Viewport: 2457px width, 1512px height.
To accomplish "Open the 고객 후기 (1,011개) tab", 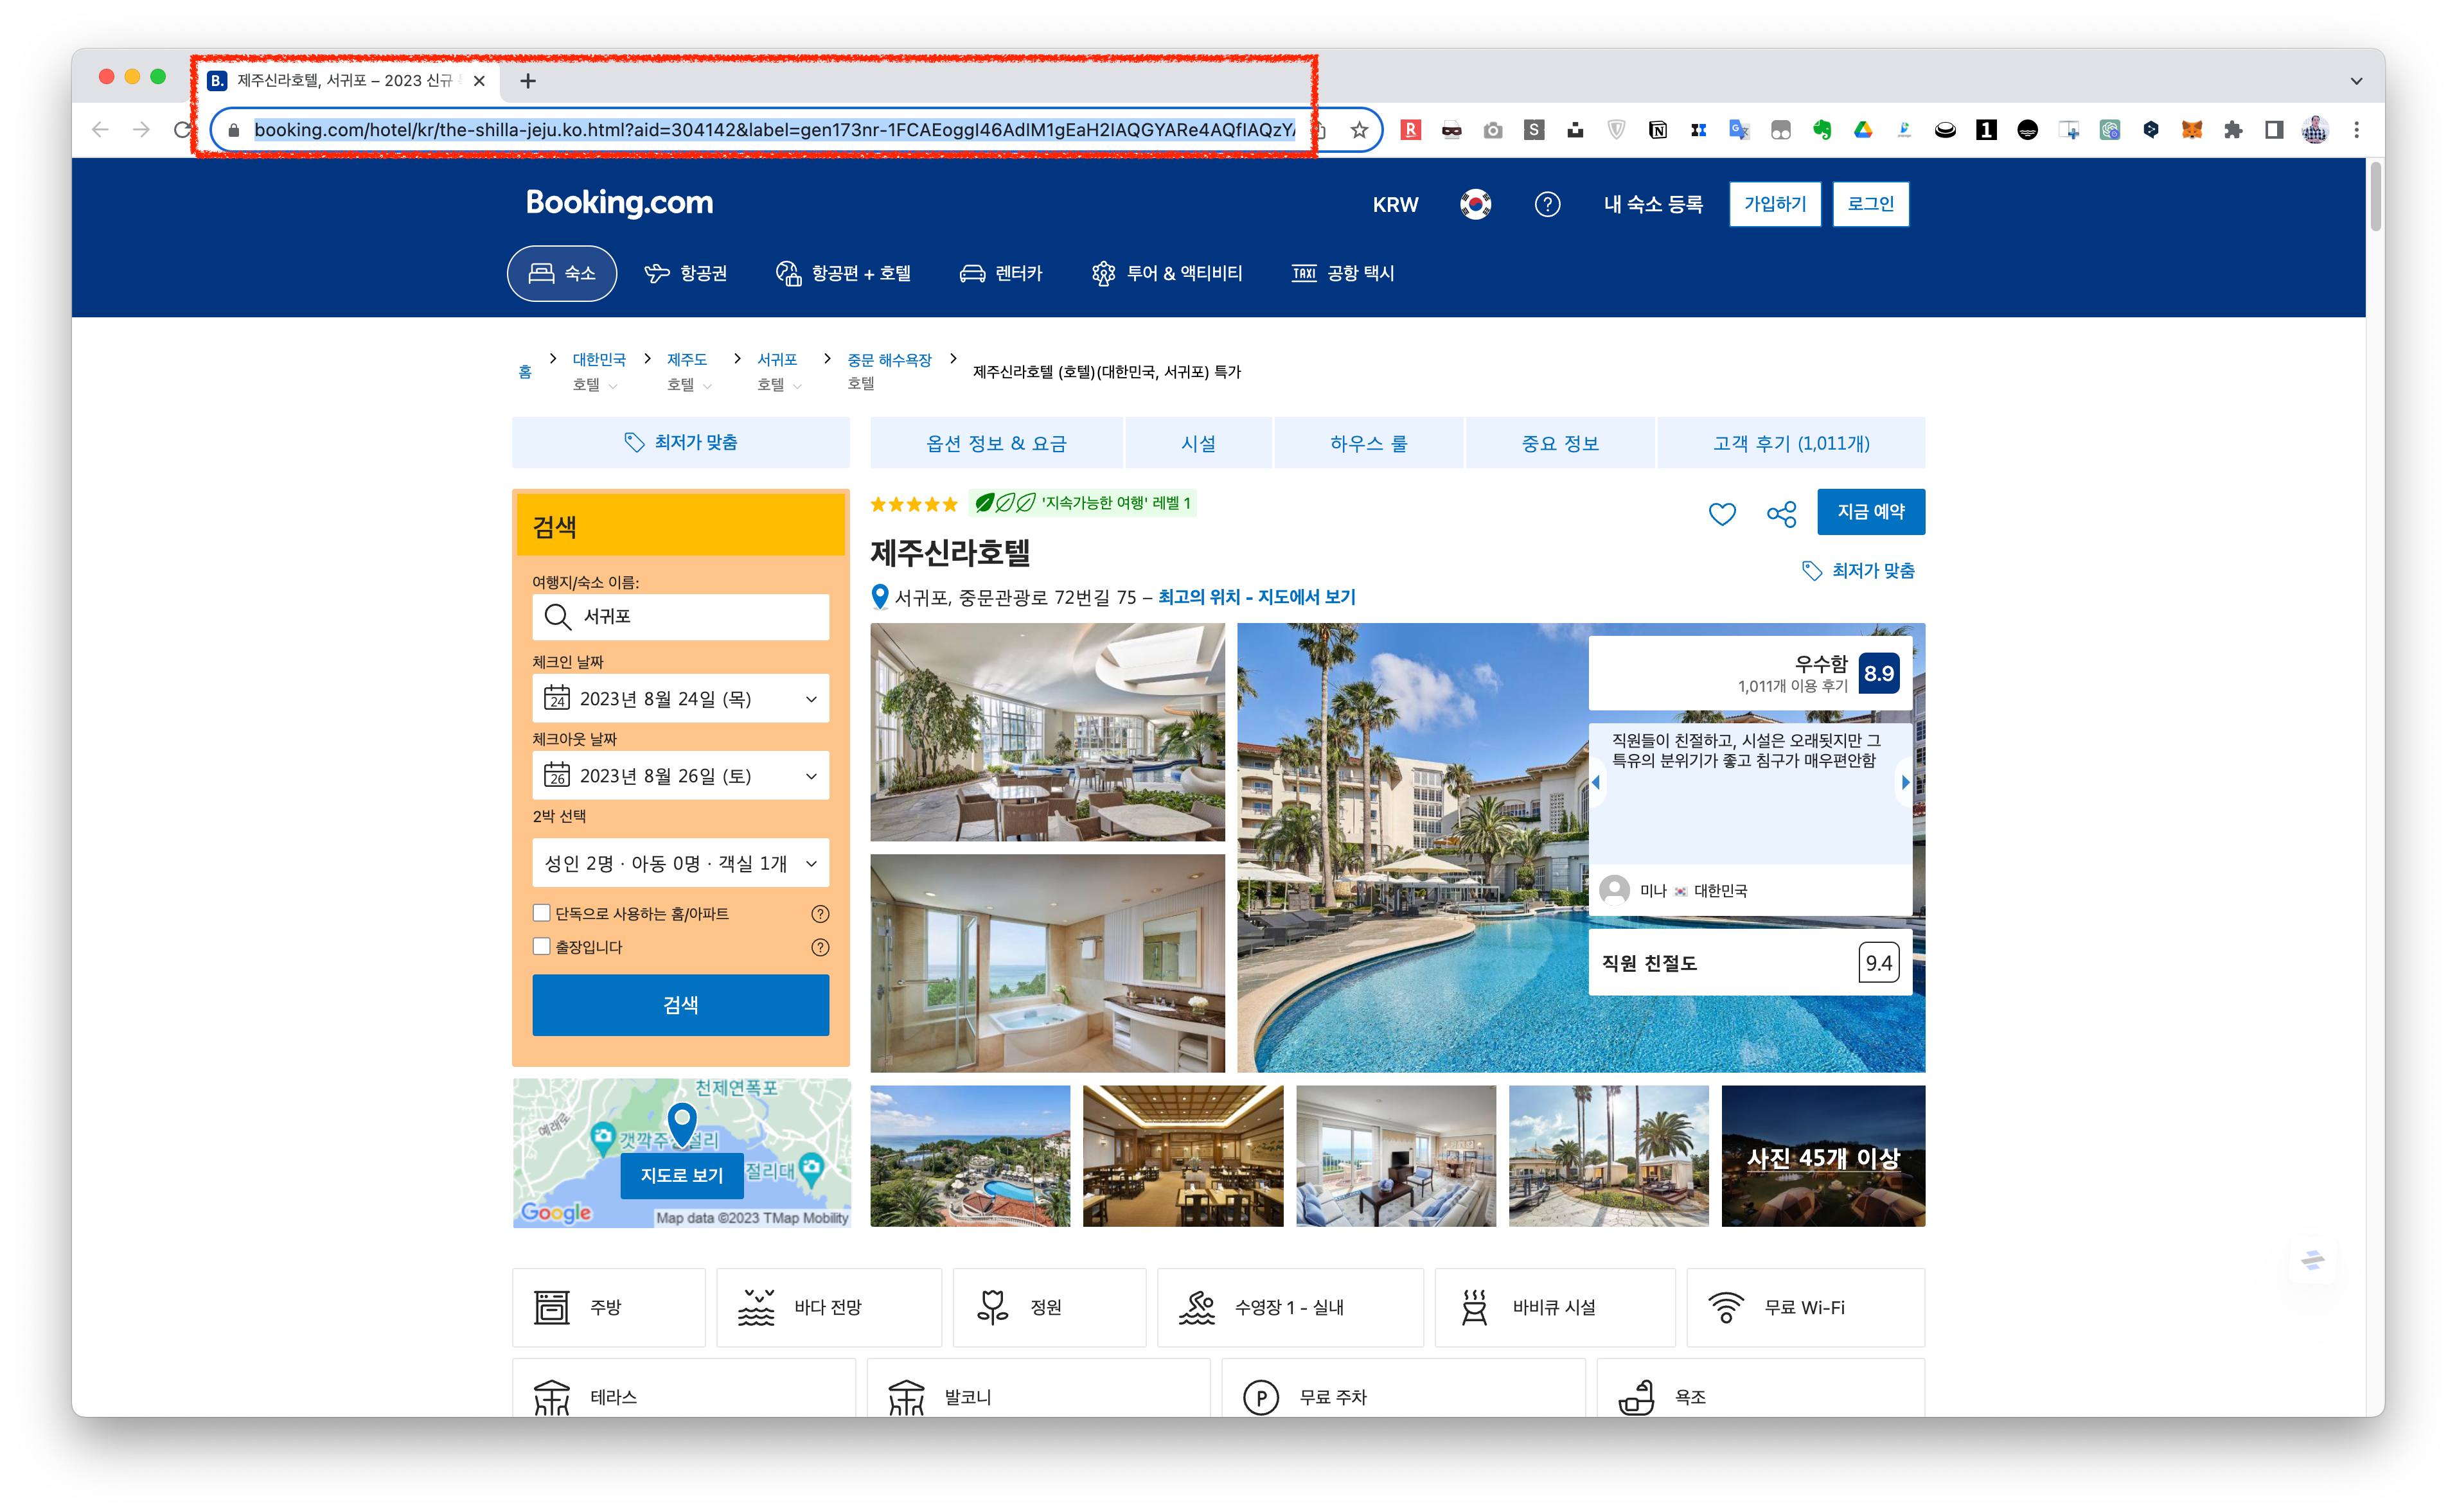I will [x=1791, y=443].
